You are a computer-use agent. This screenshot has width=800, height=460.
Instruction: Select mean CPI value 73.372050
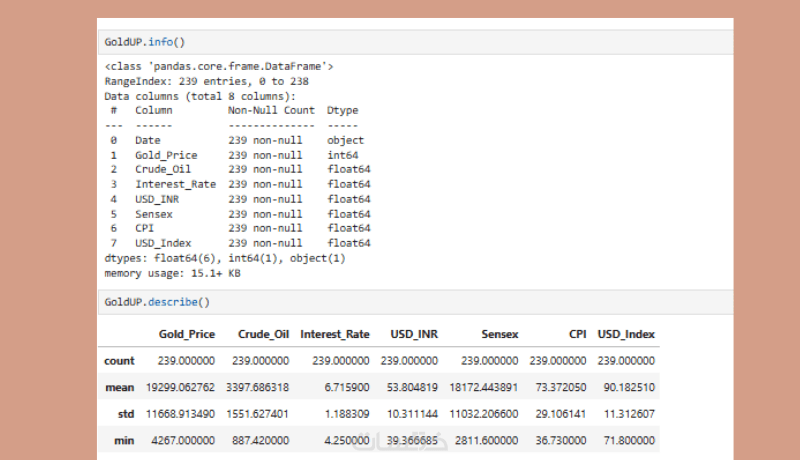pos(561,388)
